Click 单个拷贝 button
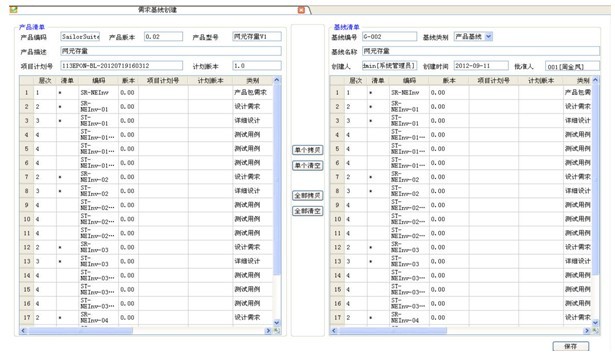Image resolution: width=615 pixels, height=361 pixels. pyautogui.click(x=308, y=150)
